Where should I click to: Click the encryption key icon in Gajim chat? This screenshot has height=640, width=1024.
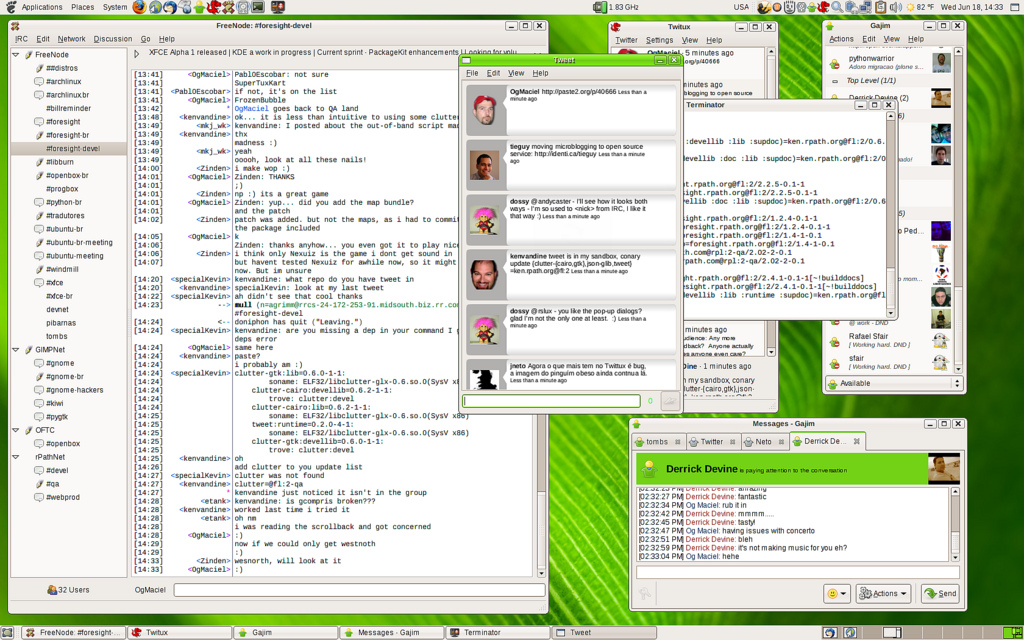tap(645, 593)
